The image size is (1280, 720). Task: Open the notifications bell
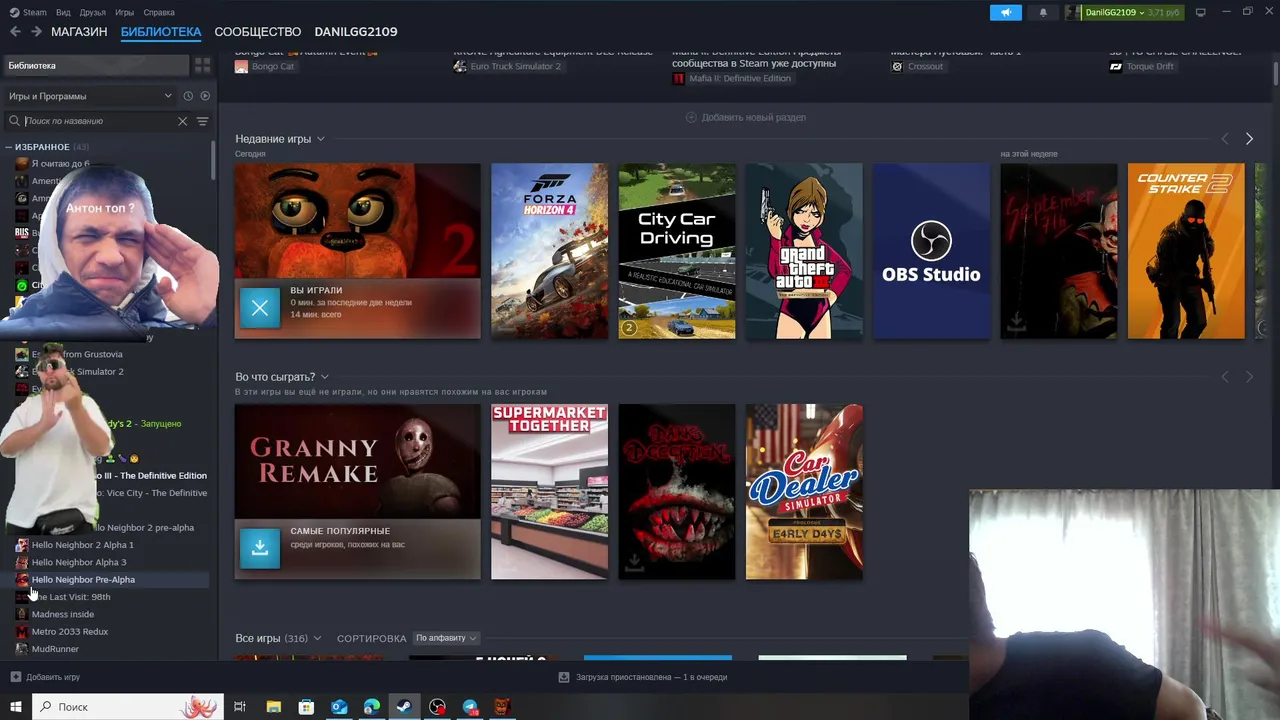click(1043, 12)
